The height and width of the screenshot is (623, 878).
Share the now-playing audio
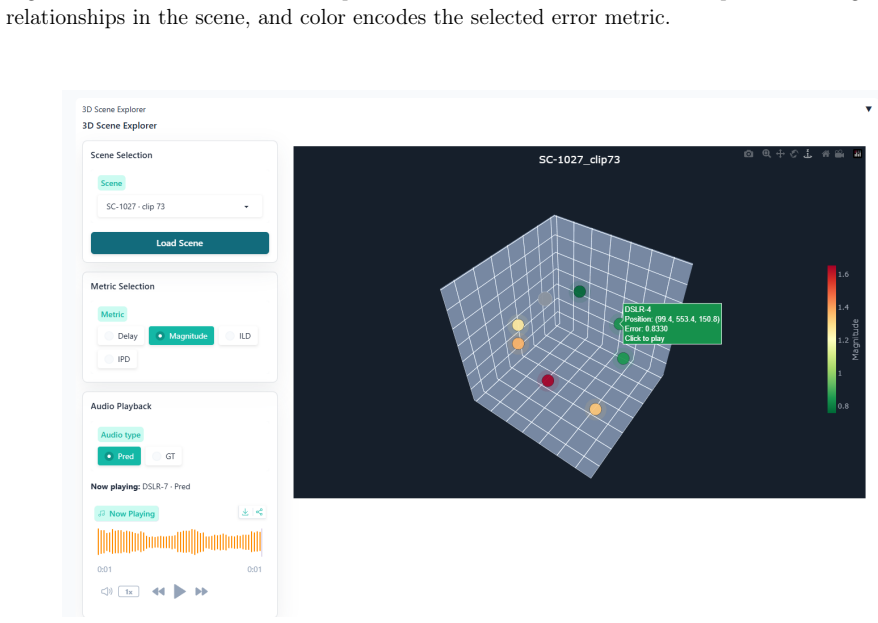point(259,512)
